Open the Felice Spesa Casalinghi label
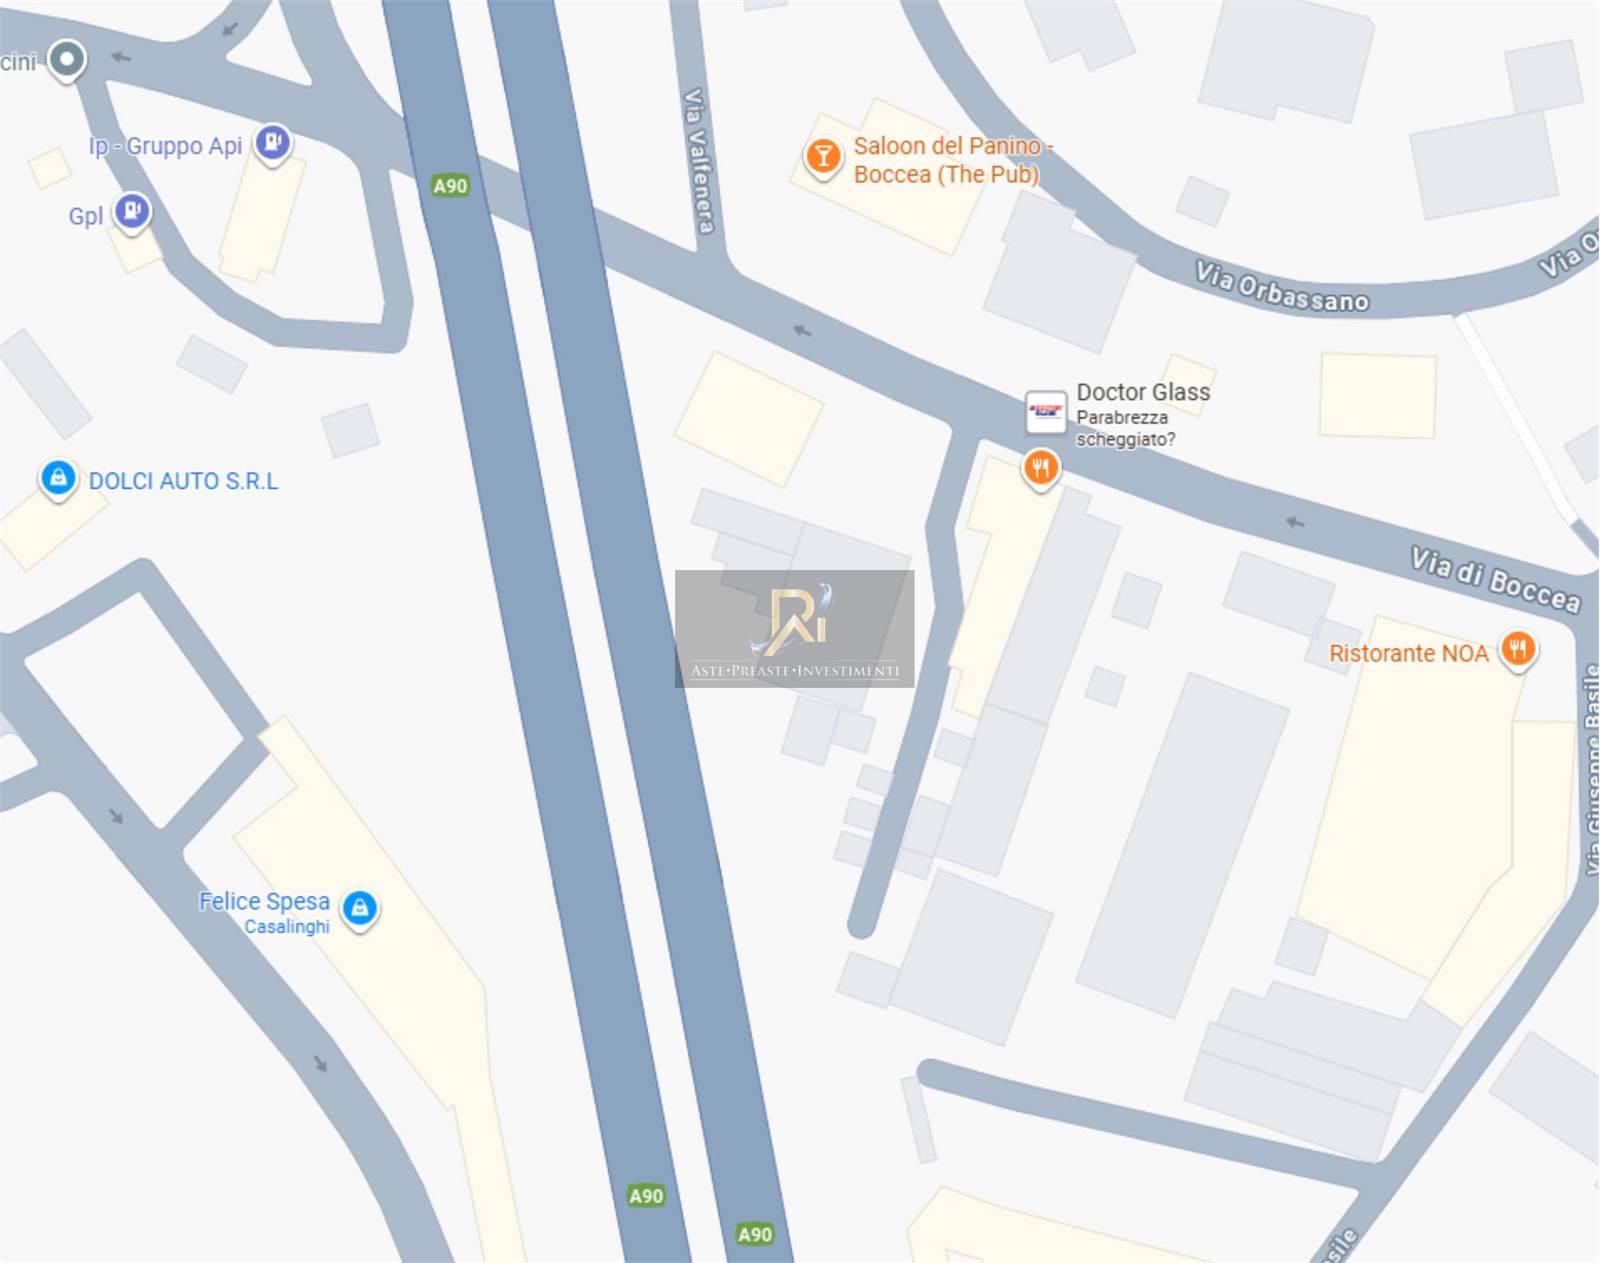This screenshot has width=1600, height=1263. [x=264, y=912]
